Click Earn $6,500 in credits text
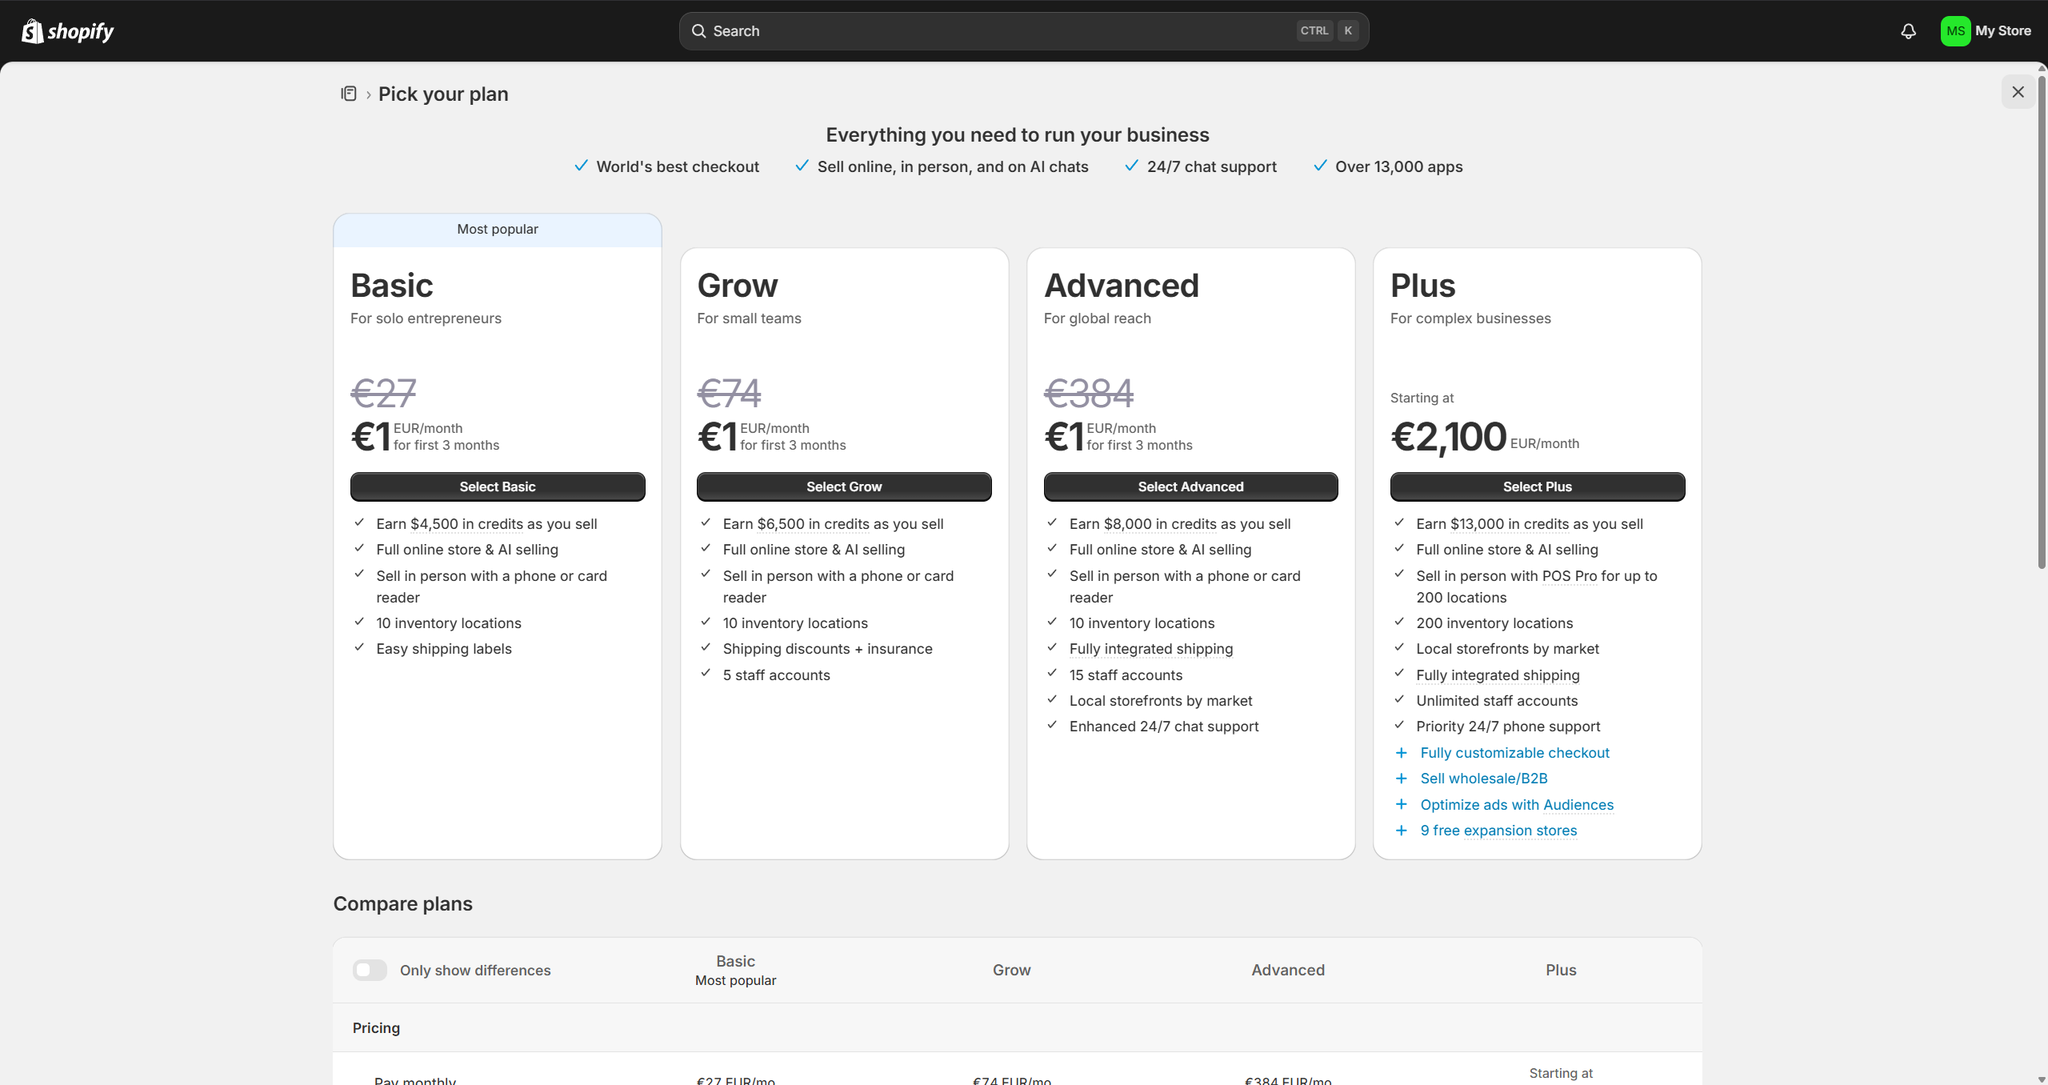Screen dimensions: 2048x1085 pos(833,524)
